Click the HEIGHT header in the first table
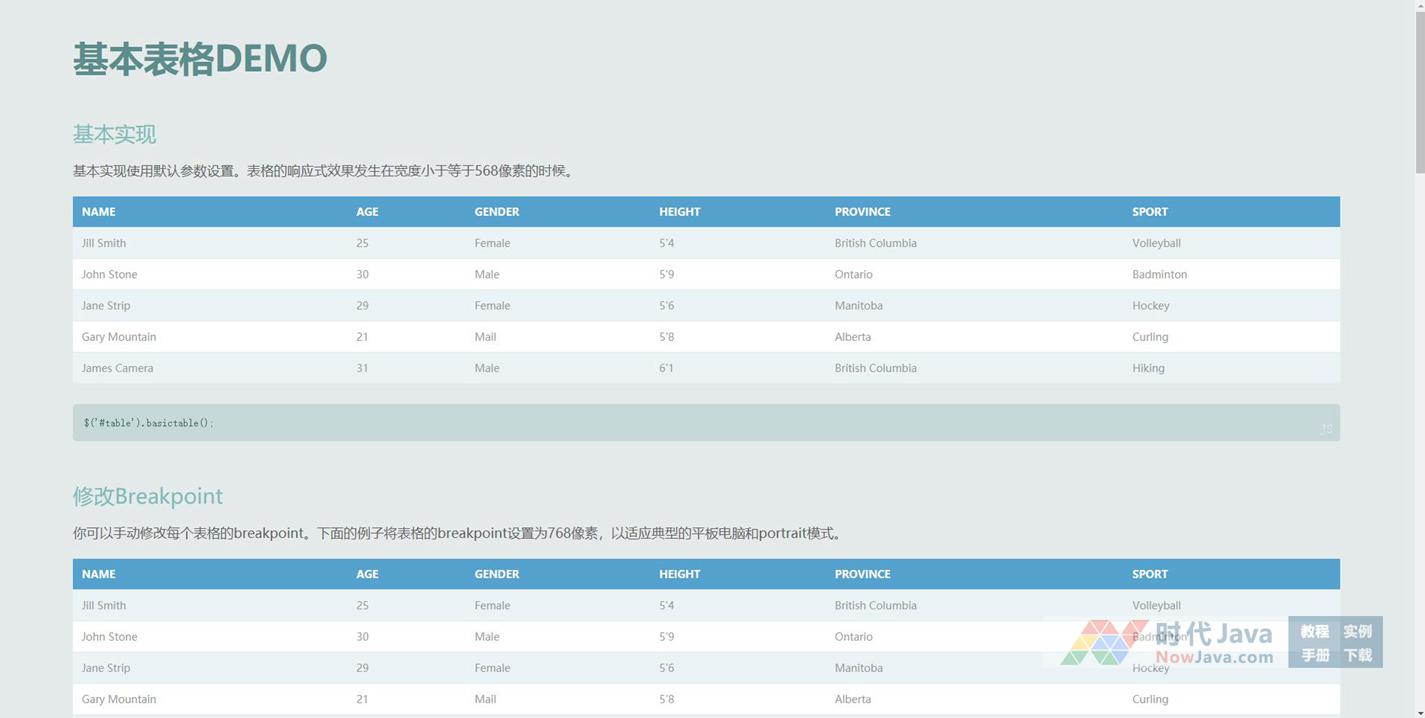Viewport: 1425px width, 718px height. pyautogui.click(x=679, y=212)
